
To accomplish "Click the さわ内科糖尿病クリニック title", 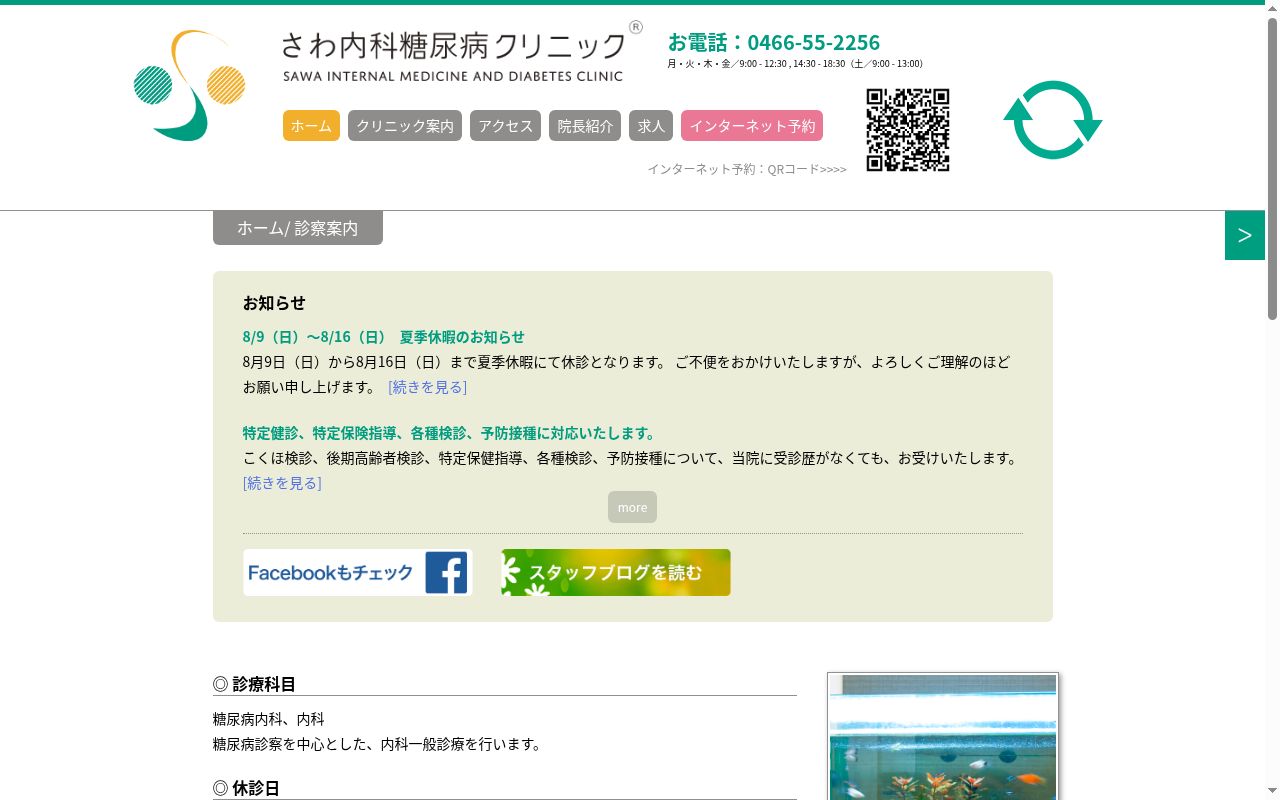I will (453, 45).
